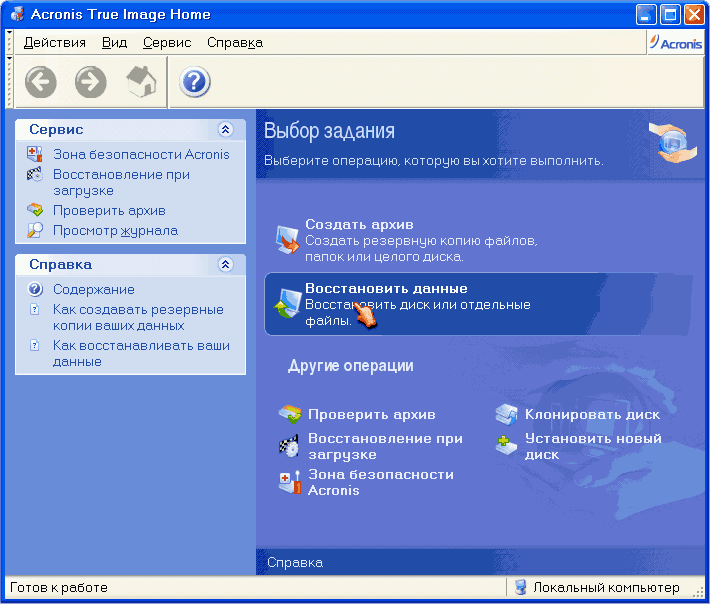Click the Готов к работе status text
Screen dimensions: 710x604
tap(59, 587)
